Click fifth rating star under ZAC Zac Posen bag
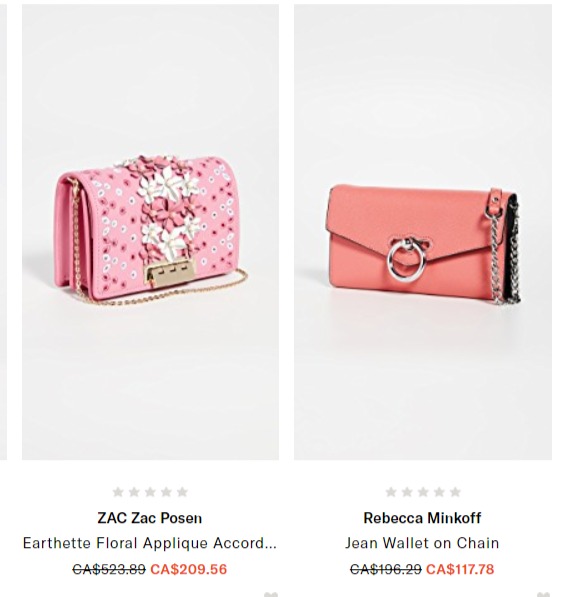 (182, 492)
